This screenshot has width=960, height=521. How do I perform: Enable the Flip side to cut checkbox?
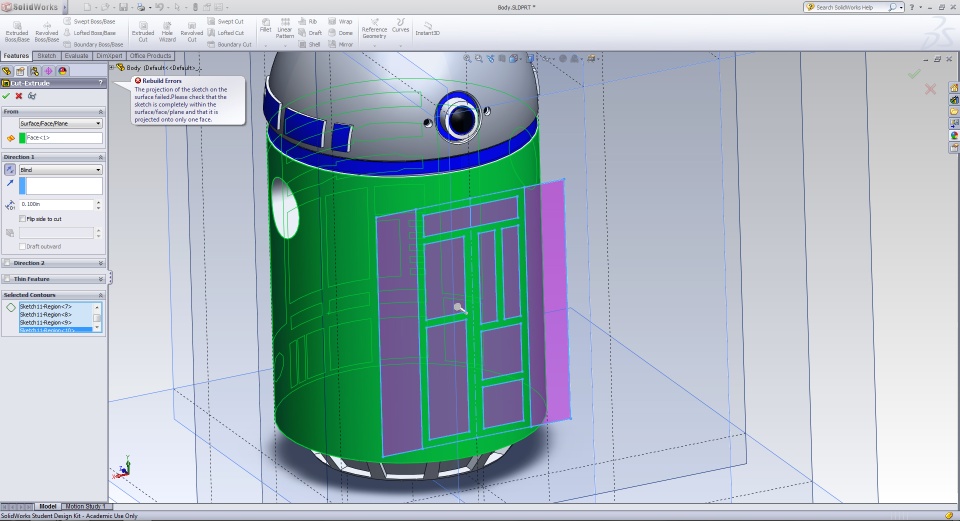coord(23,218)
